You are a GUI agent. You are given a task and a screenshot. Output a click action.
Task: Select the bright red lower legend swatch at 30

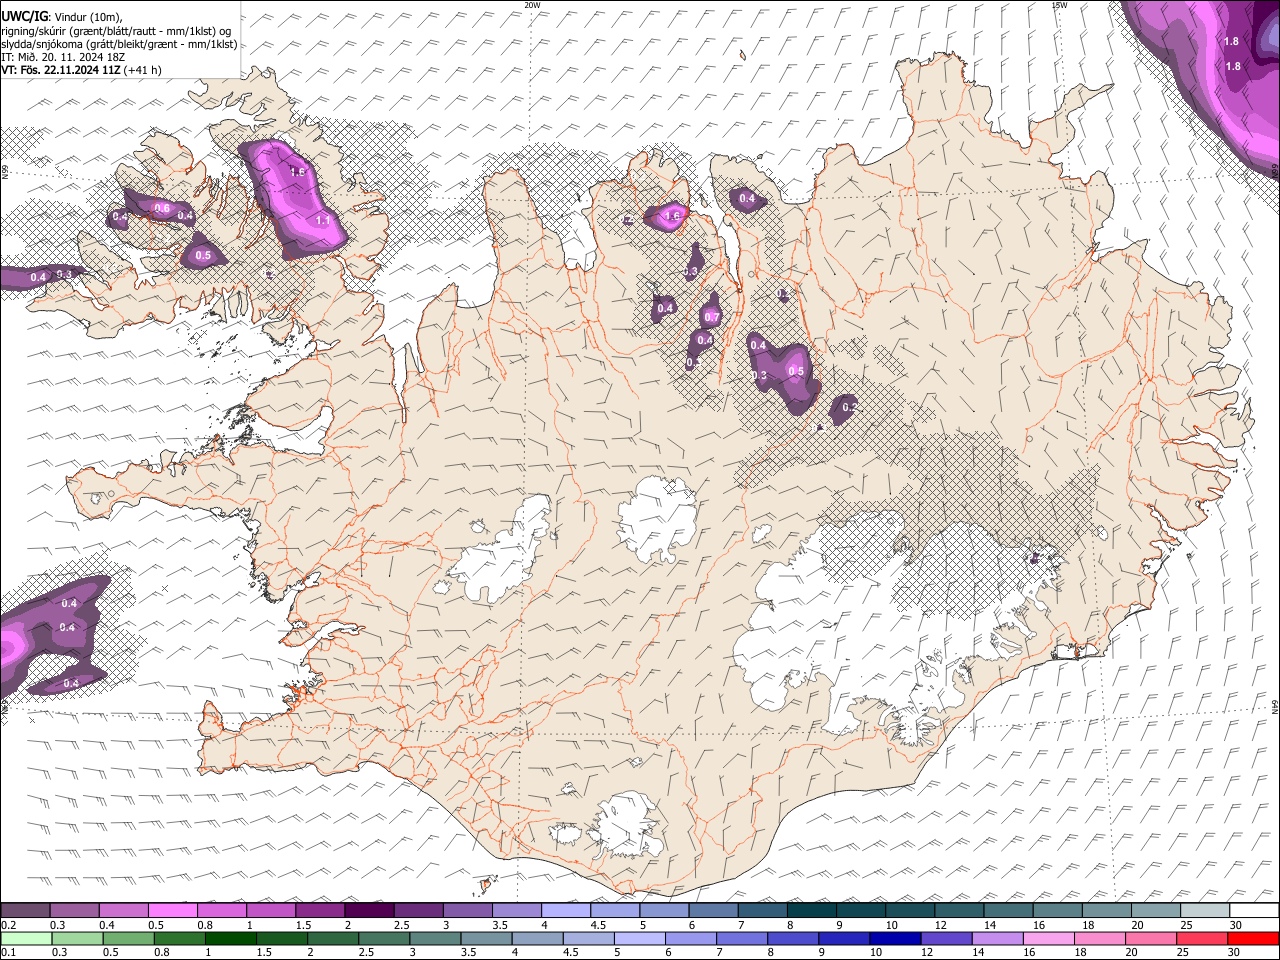[1253, 938]
